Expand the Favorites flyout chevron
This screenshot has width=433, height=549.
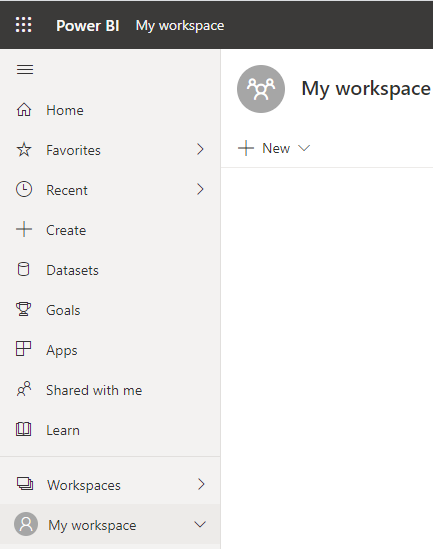coord(200,150)
